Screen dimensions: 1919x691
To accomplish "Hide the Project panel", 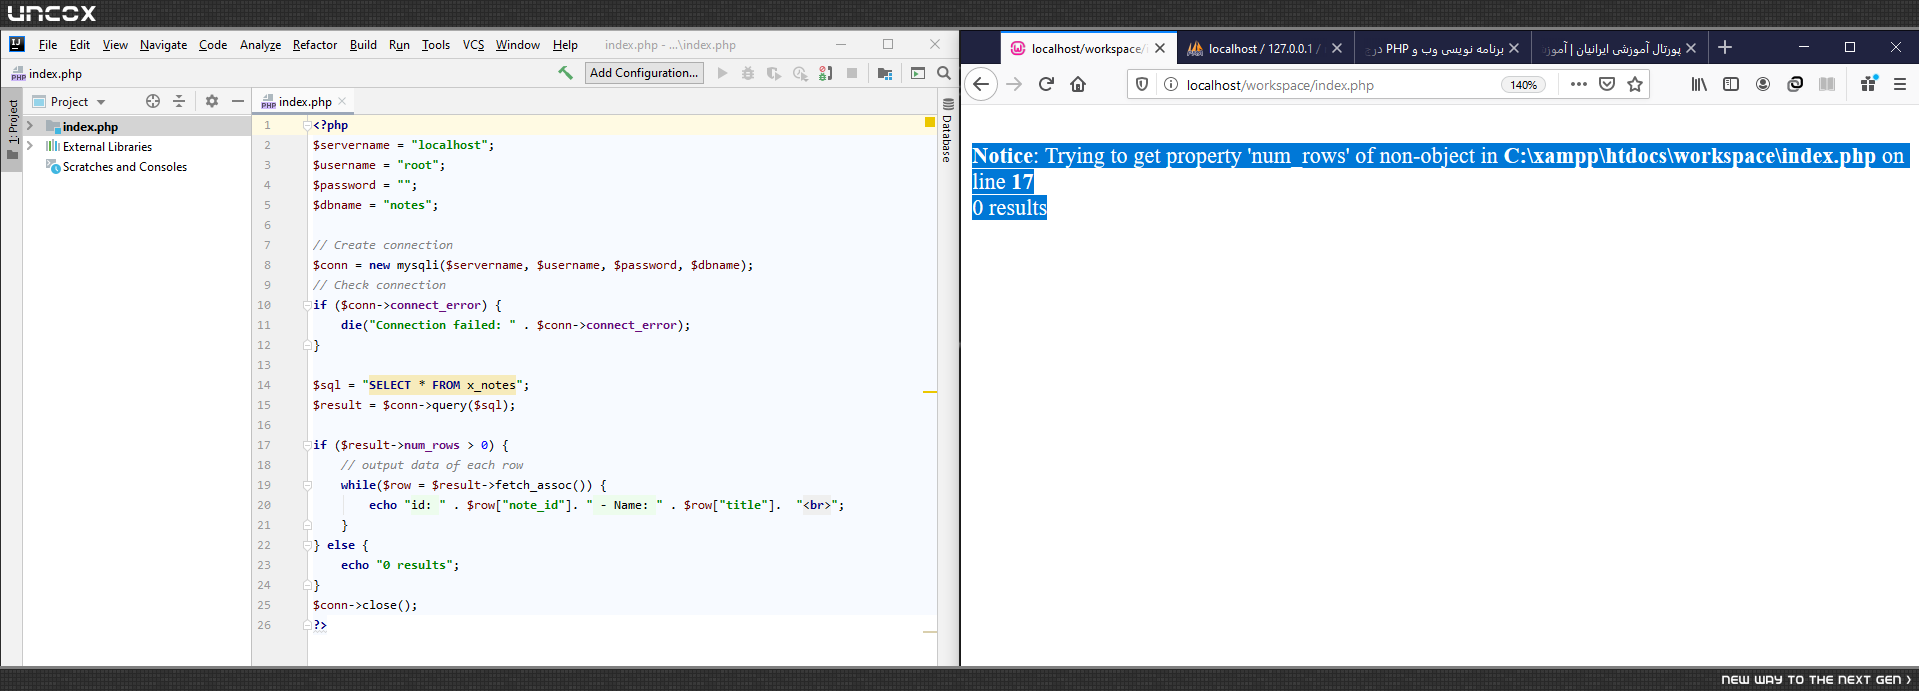I will 238,101.
